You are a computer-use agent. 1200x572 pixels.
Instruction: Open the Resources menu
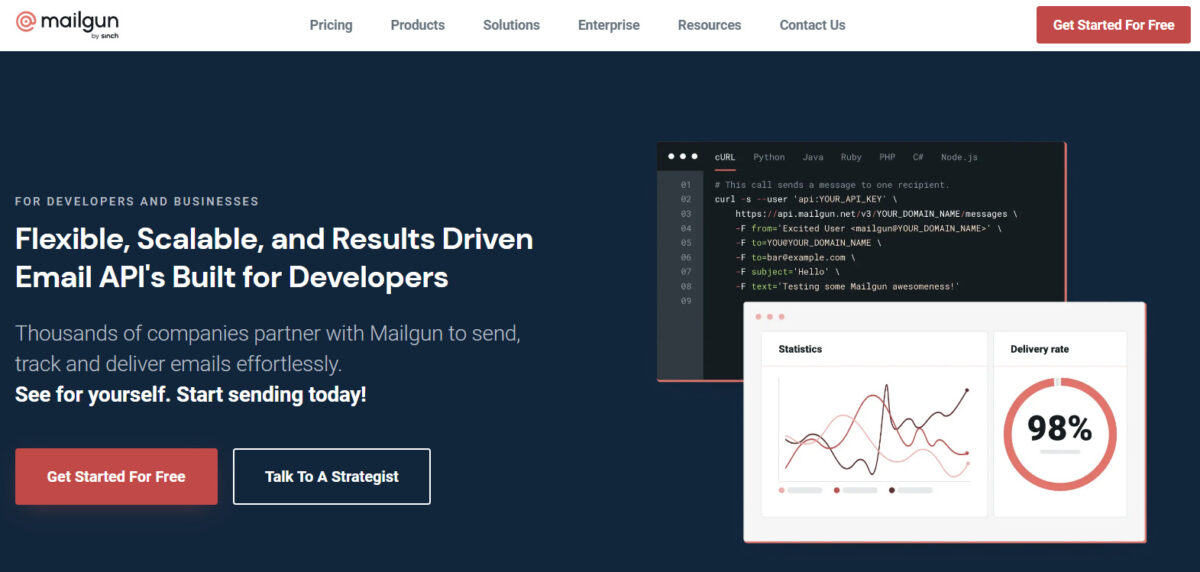pos(709,25)
